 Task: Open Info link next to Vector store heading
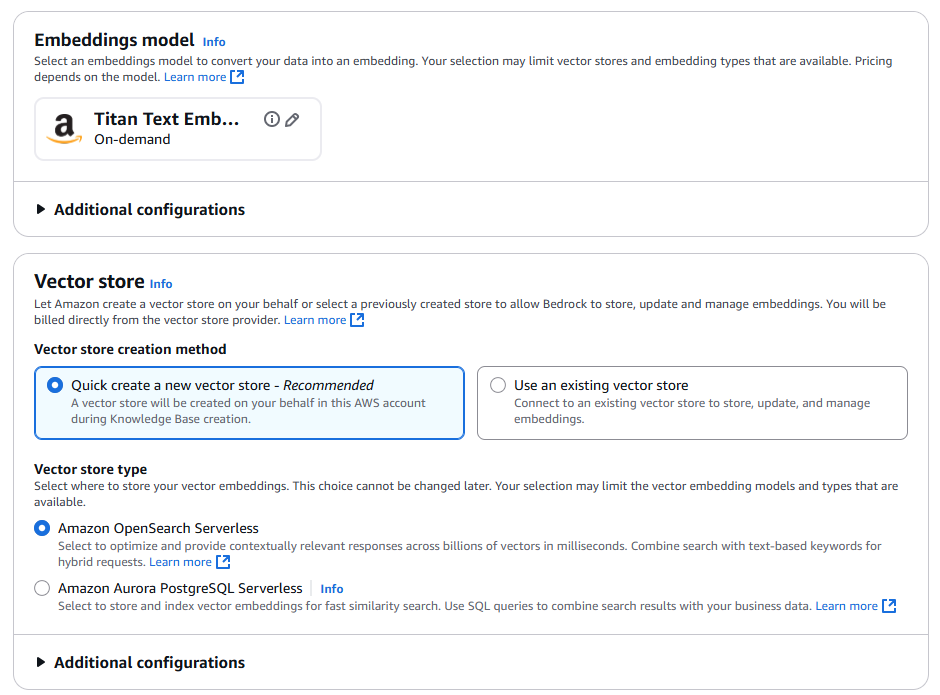161,284
